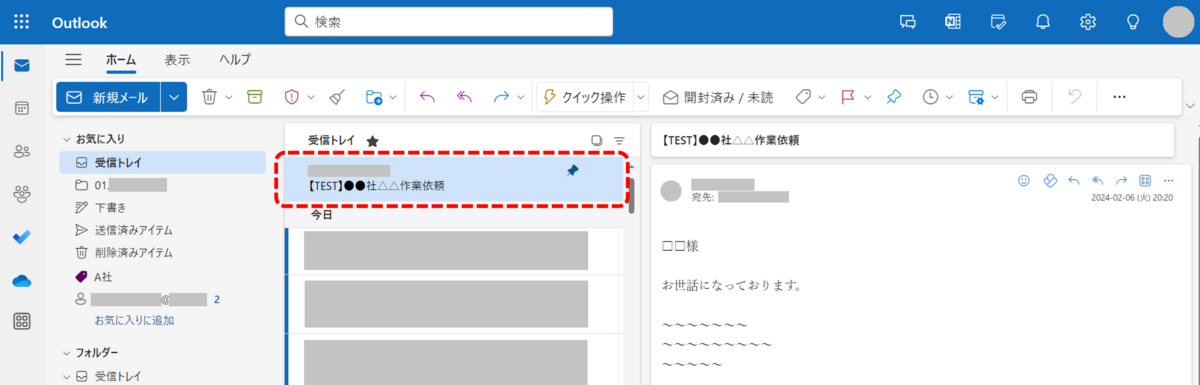This screenshot has height=385, width=1200.
Task: Flag the message with the red flag
Action: (x=847, y=97)
